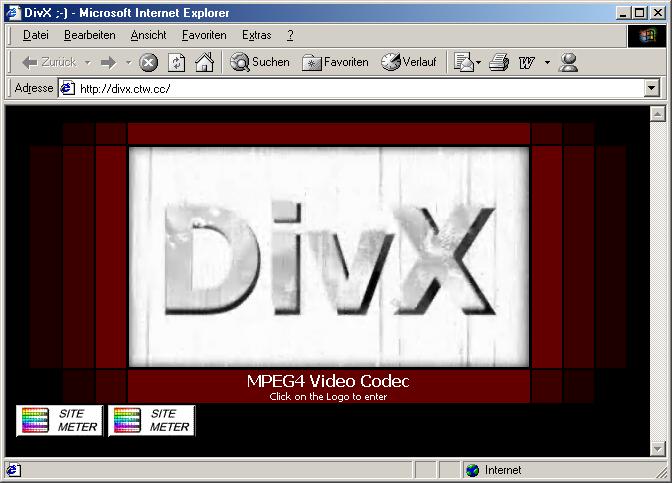Screen dimensions: 672x483
Task: Click the Mail envelope toolbar icon
Action: tap(463, 62)
